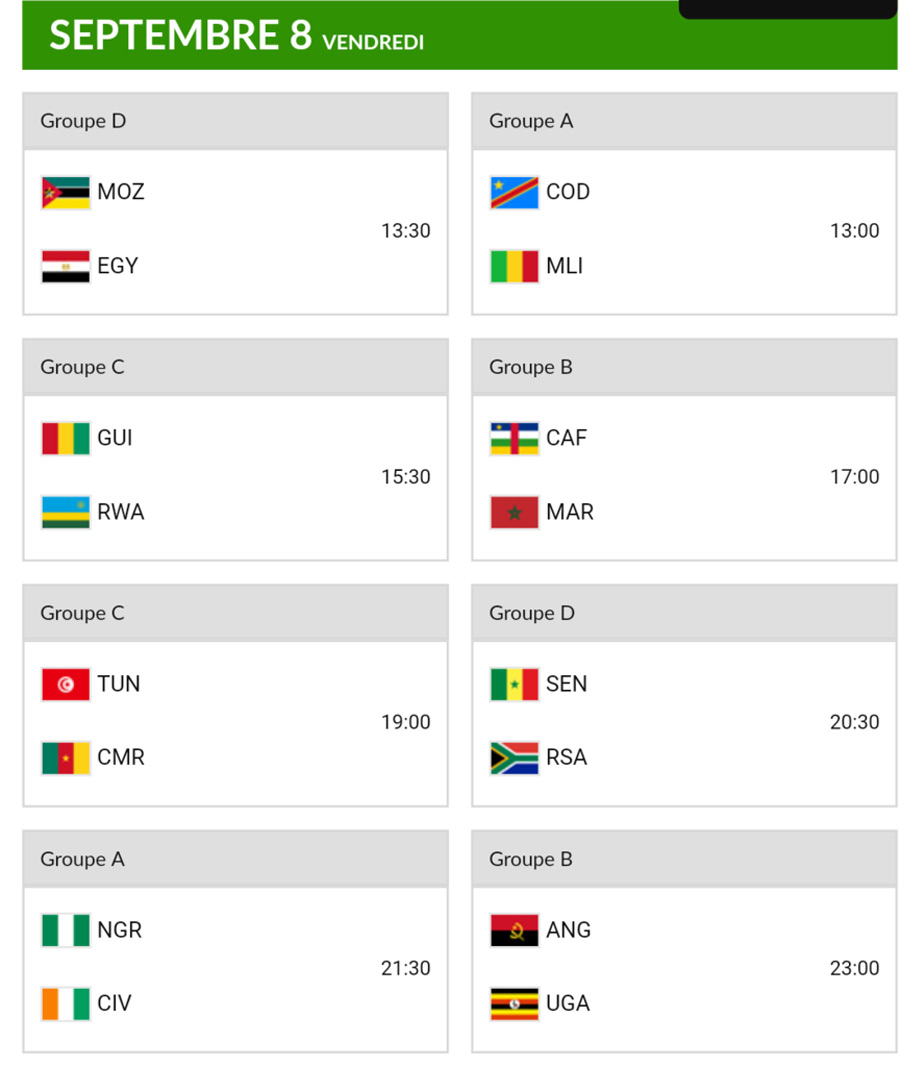Viewport: 900px width, 1067px height.
Task: Open the 20:30 SEN vs RSA match time
Action: pyautogui.click(x=854, y=722)
